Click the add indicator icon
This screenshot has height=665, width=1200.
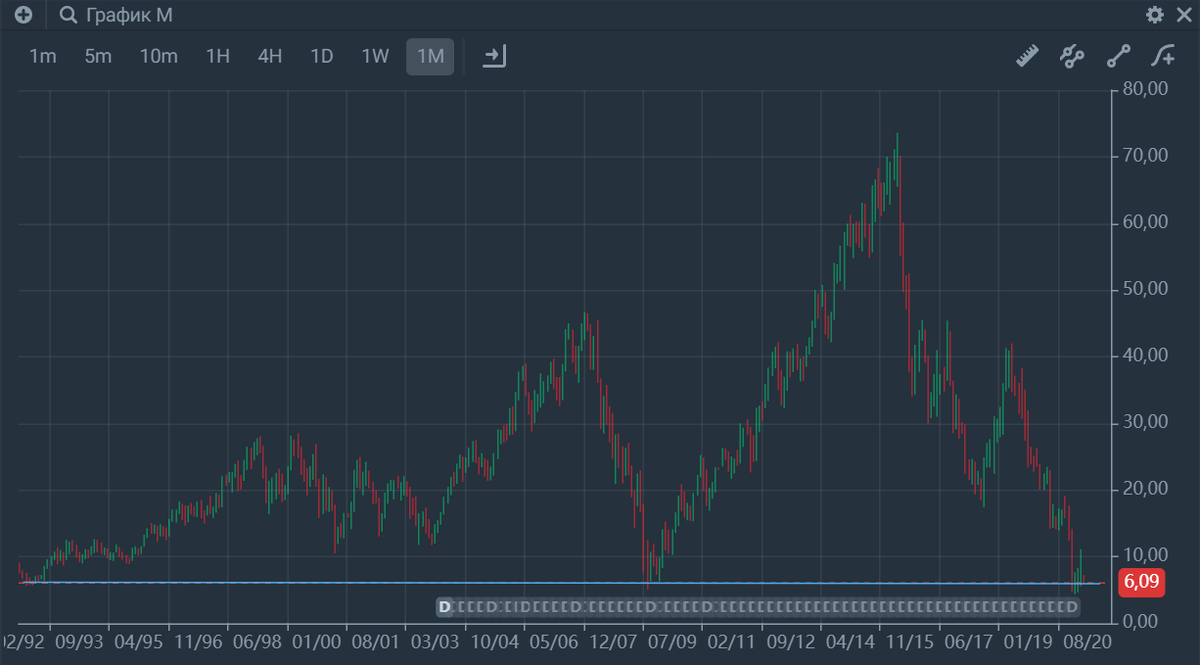[1165, 56]
